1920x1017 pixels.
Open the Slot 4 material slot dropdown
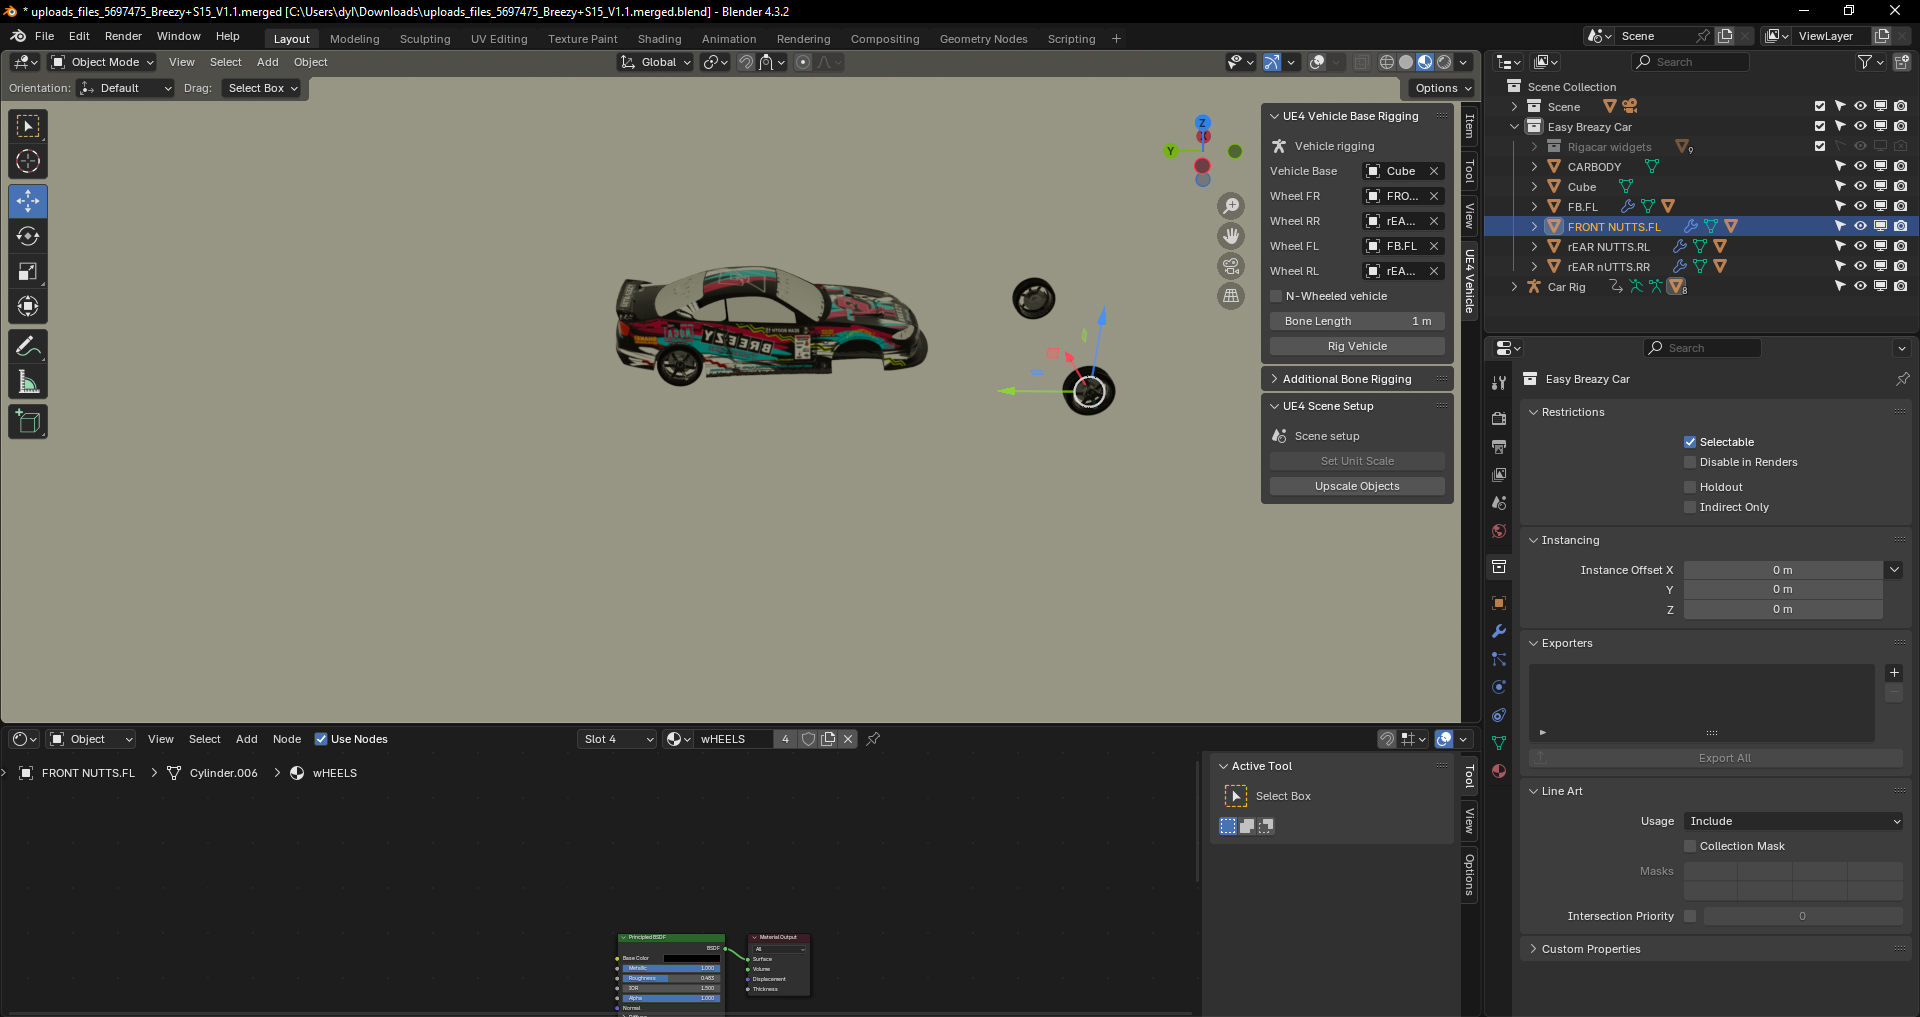point(617,739)
